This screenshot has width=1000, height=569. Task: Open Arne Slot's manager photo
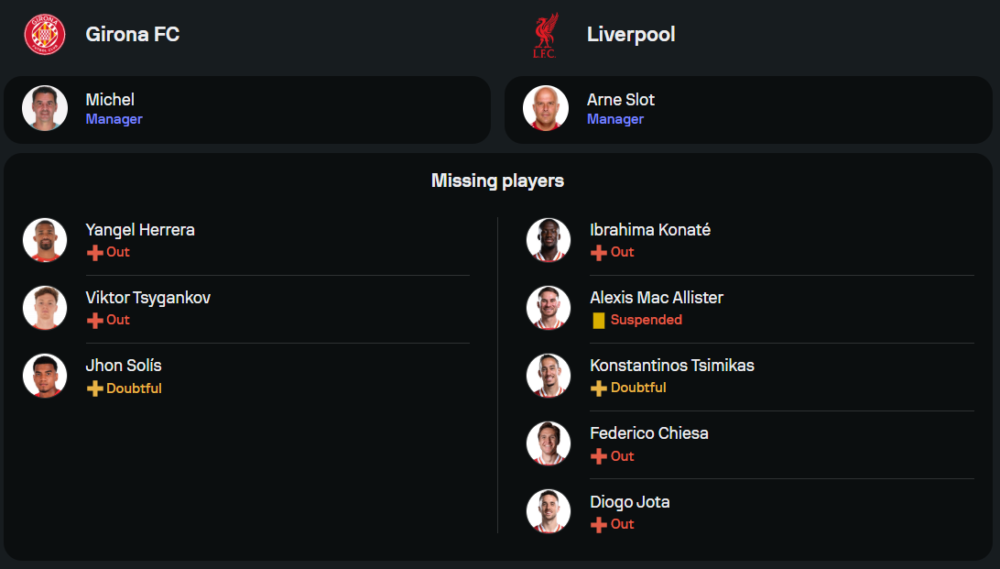click(546, 108)
